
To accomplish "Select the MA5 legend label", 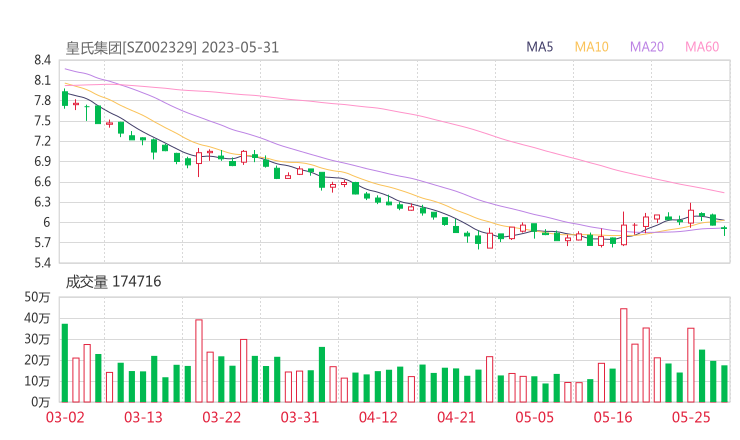I will coord(539,47).
